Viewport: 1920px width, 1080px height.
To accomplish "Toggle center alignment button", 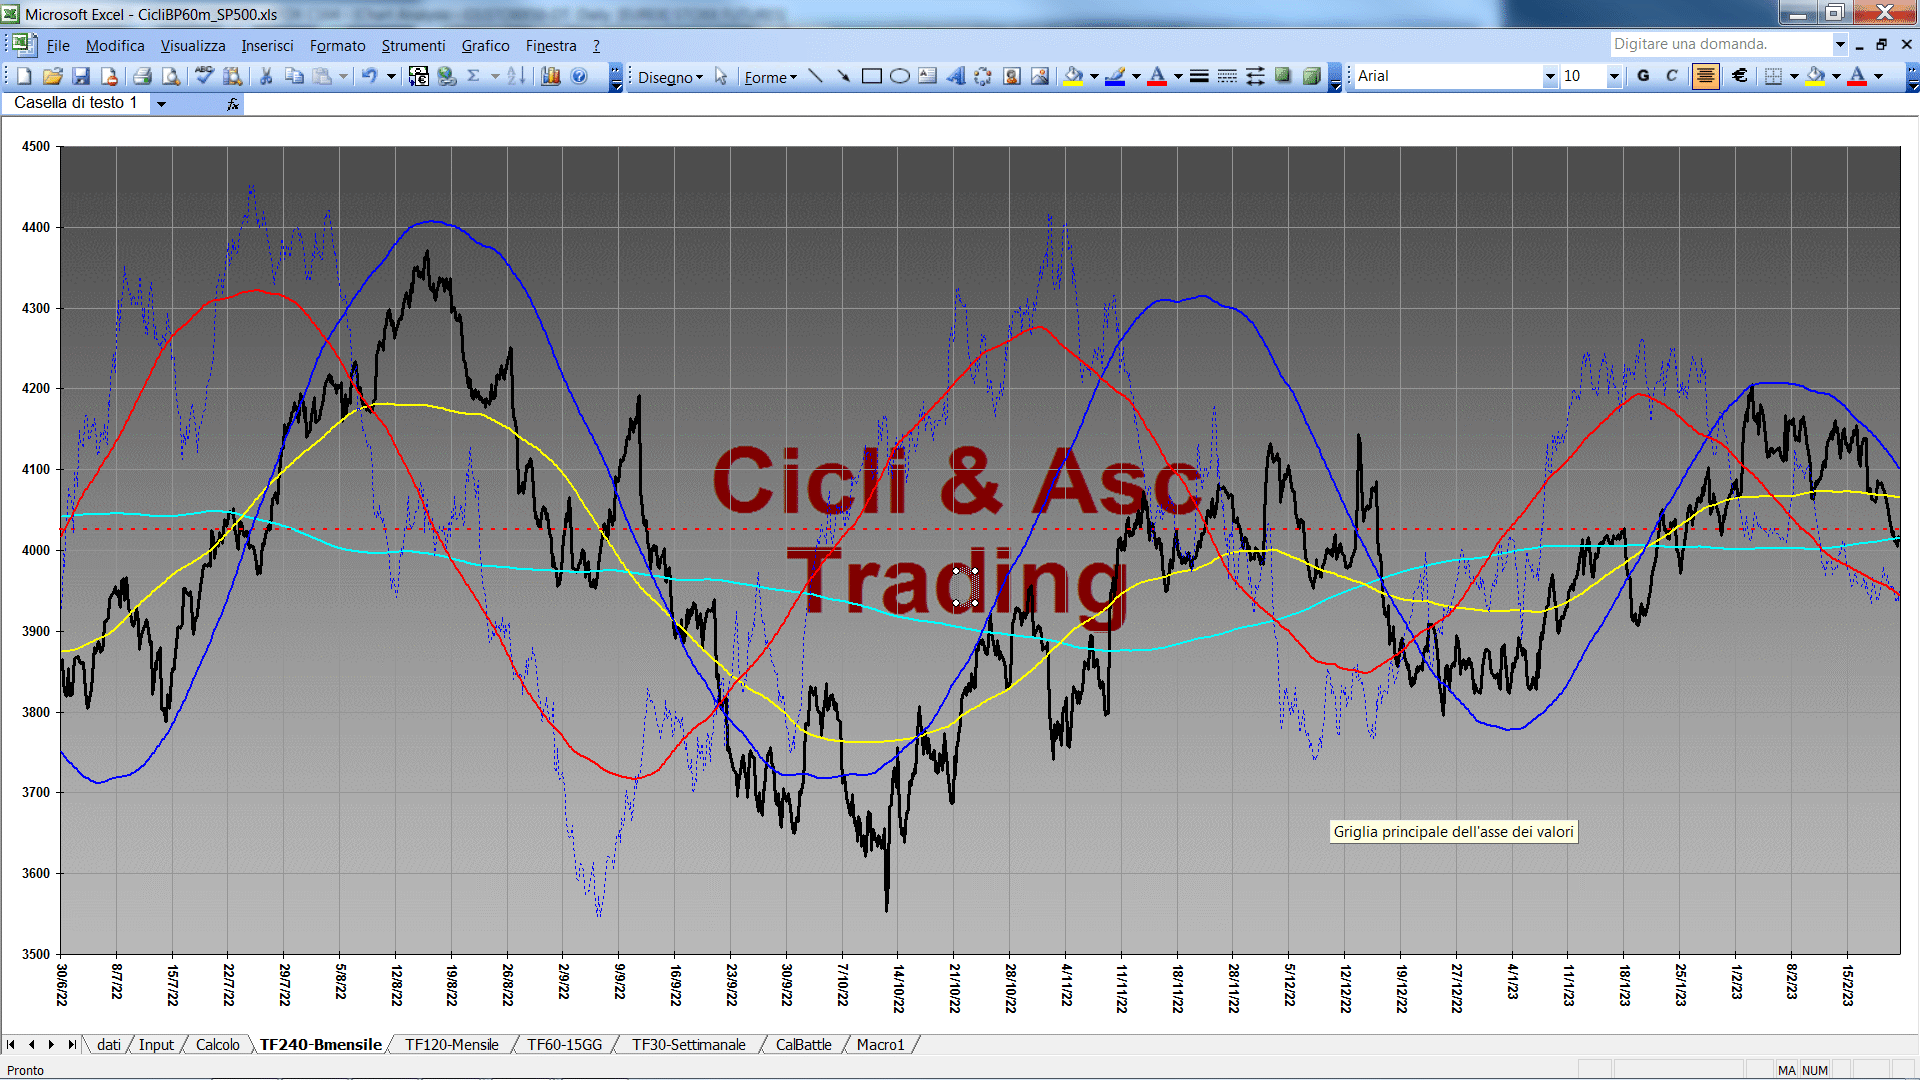I will 1705,76.
